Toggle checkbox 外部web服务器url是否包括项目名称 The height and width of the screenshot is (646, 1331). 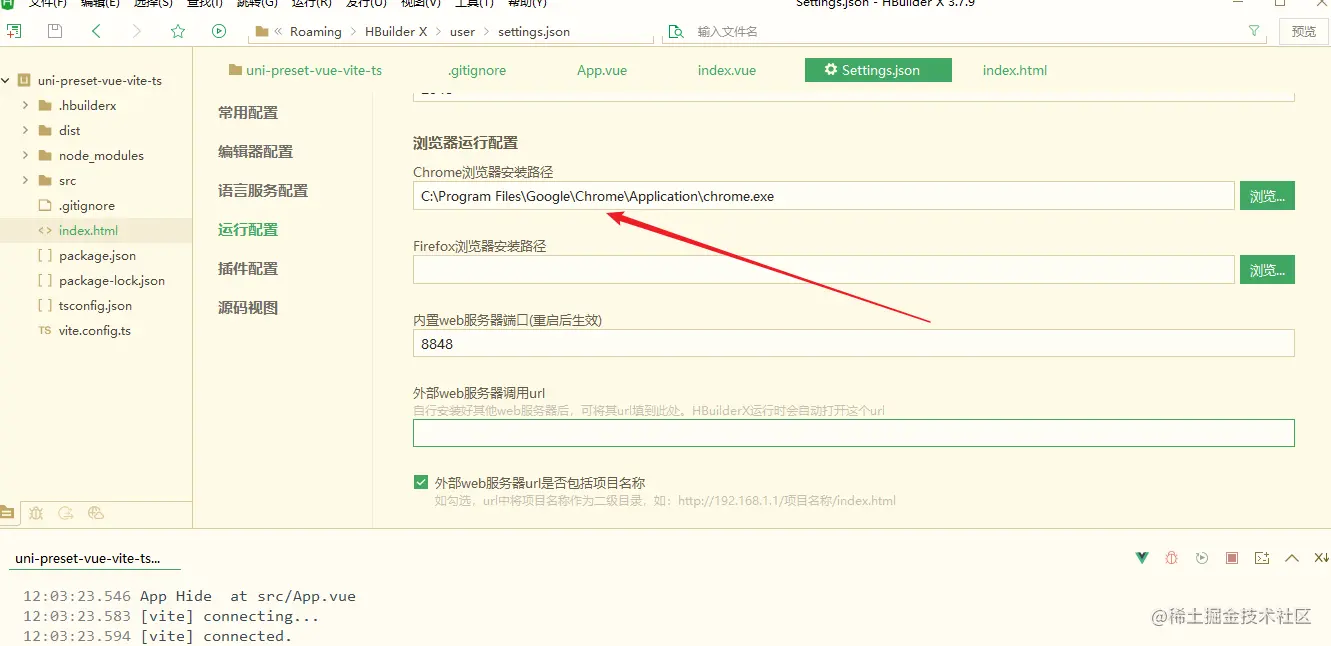tap(421, 483)
